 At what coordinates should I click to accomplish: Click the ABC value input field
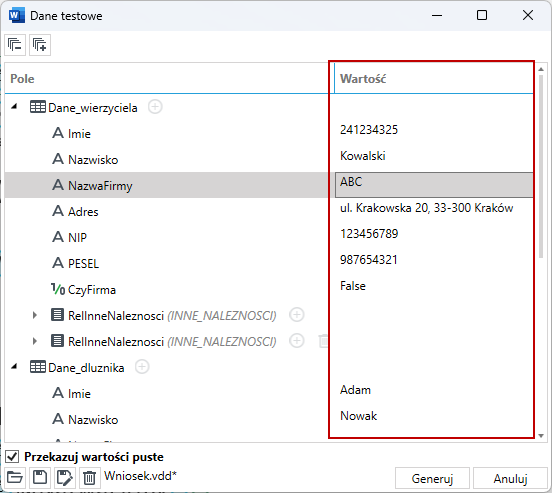pos(434,185)
